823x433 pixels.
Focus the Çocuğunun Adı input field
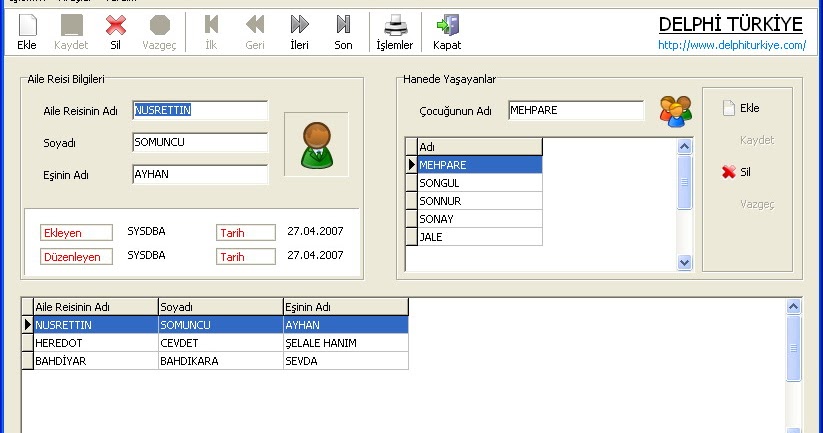pos(576,111)
